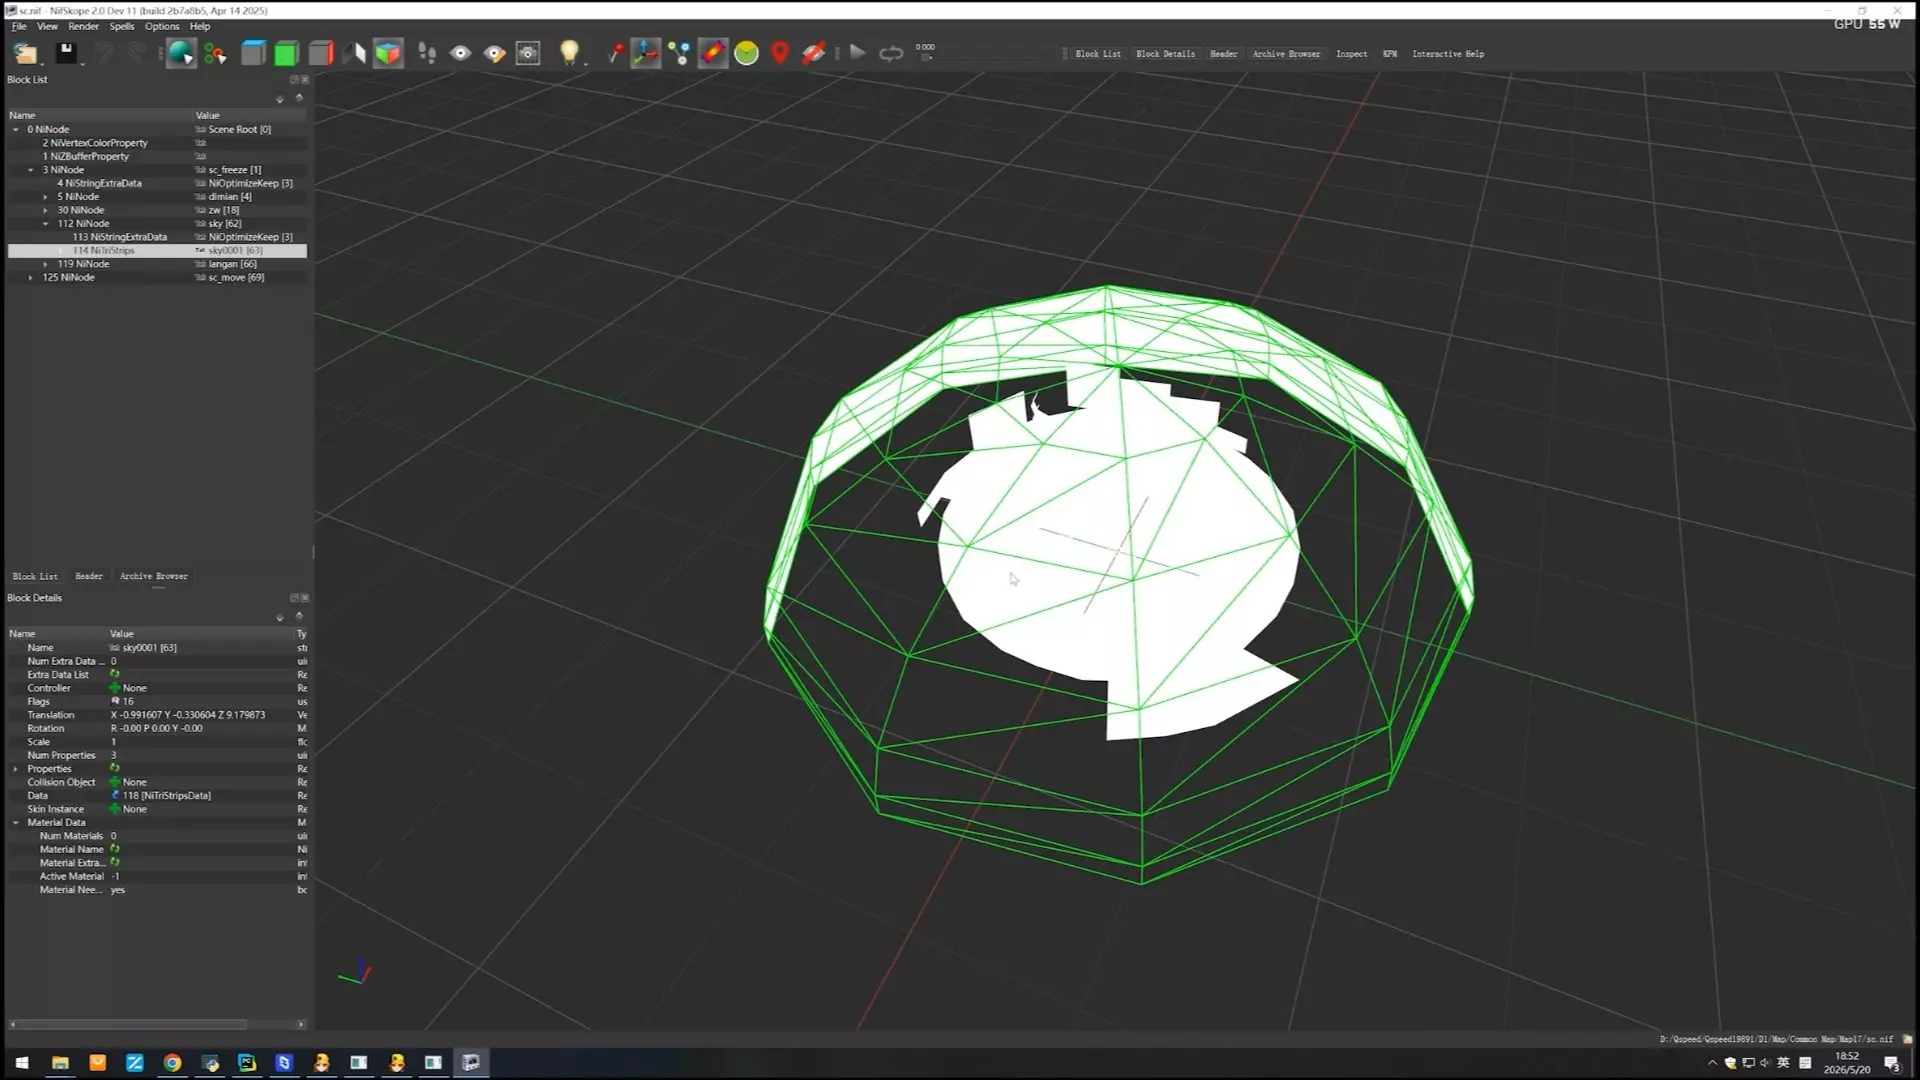Click the Load file toolbar icon
The width and height of the screenshot is (1920, 1080).
coord(25,53)
